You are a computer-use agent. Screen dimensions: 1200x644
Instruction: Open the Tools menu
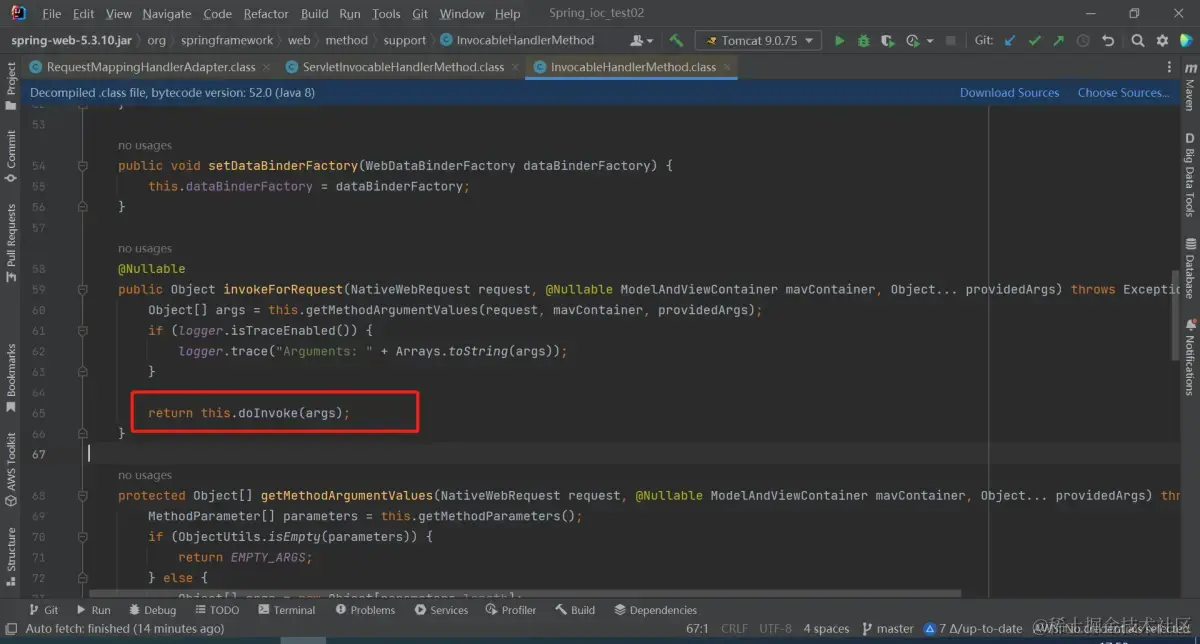tap(386, 14)
